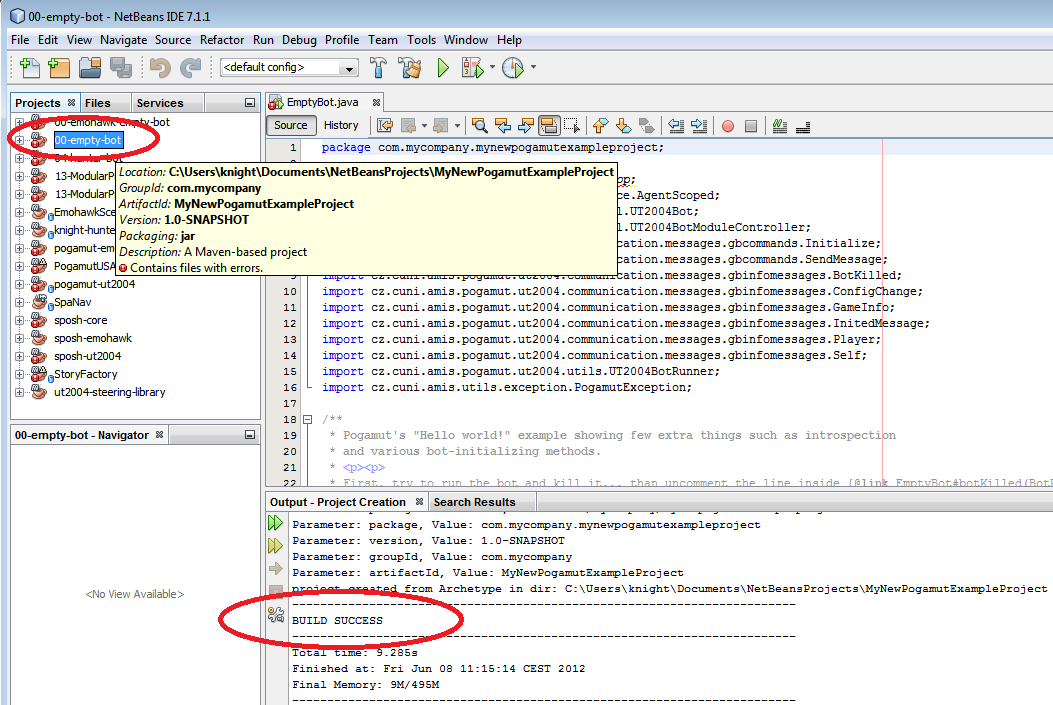Undo the last edit with the toolbar arrow

pos(160,67)
